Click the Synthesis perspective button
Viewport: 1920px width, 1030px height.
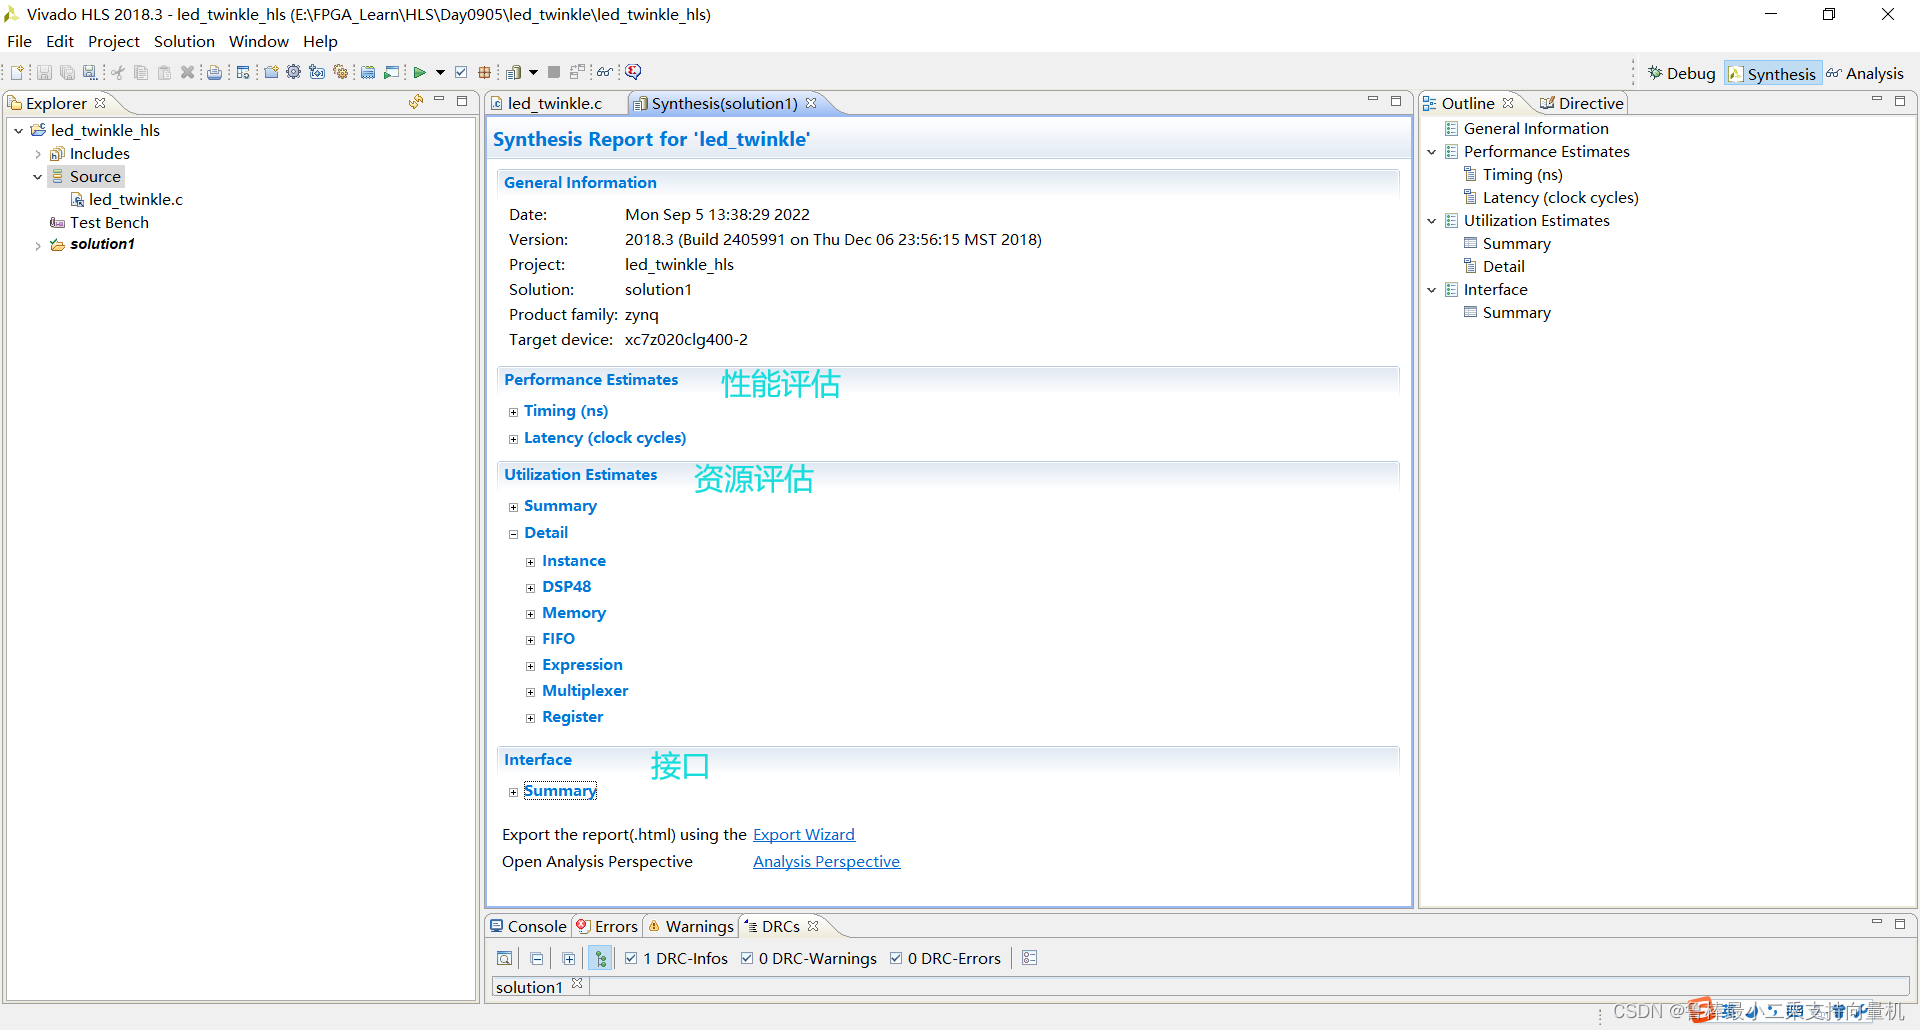click(x=1772, y=73)
